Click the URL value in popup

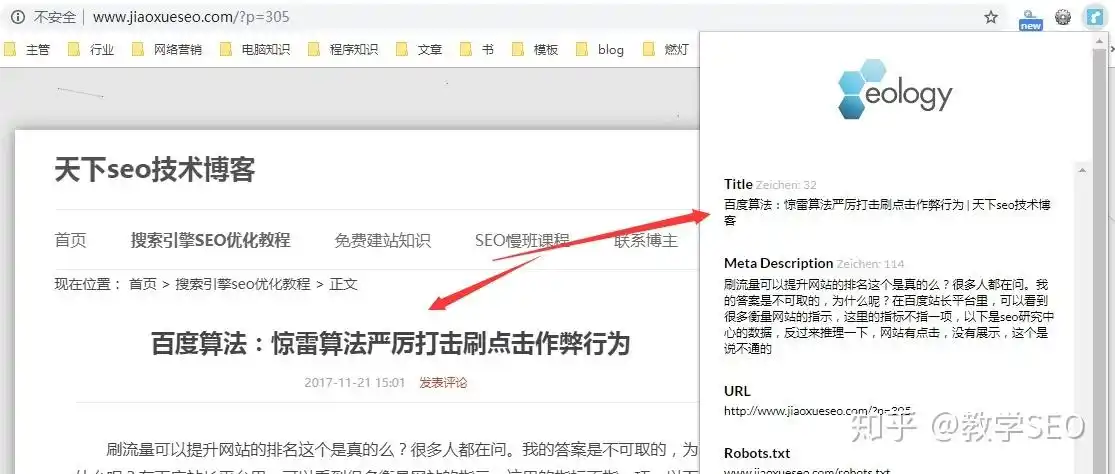click(818, 410)
